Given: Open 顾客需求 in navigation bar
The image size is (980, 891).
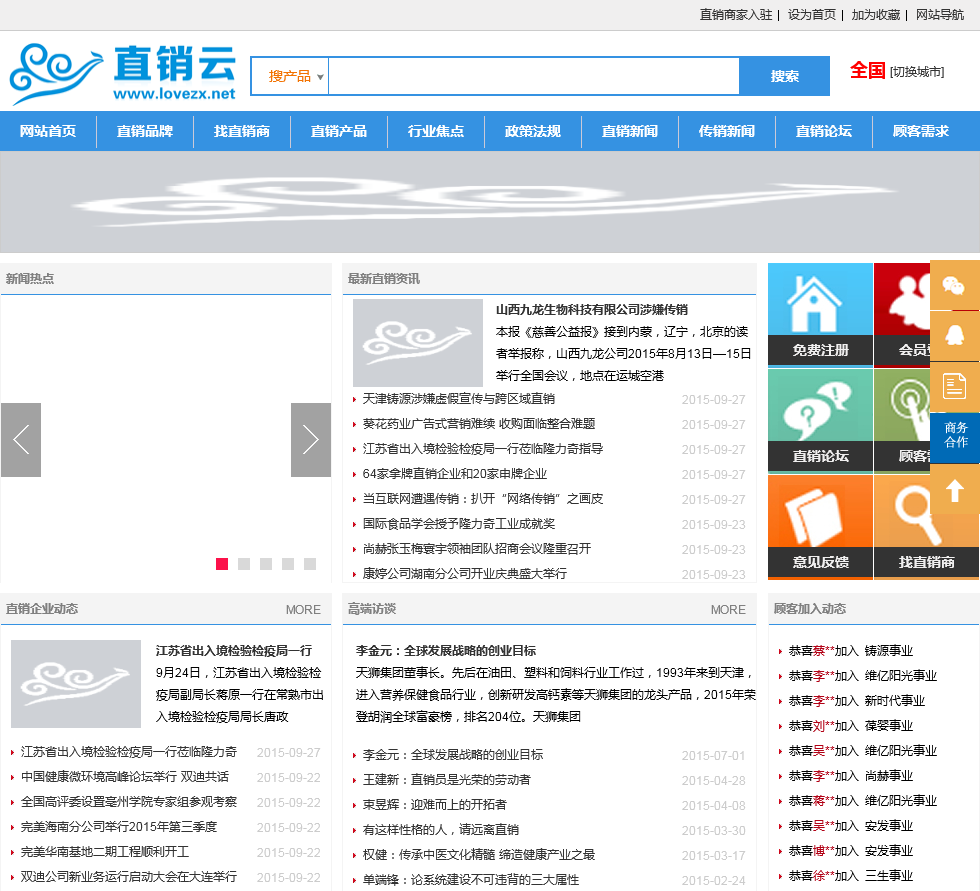Looking at the screenshot, I should 920,131.
